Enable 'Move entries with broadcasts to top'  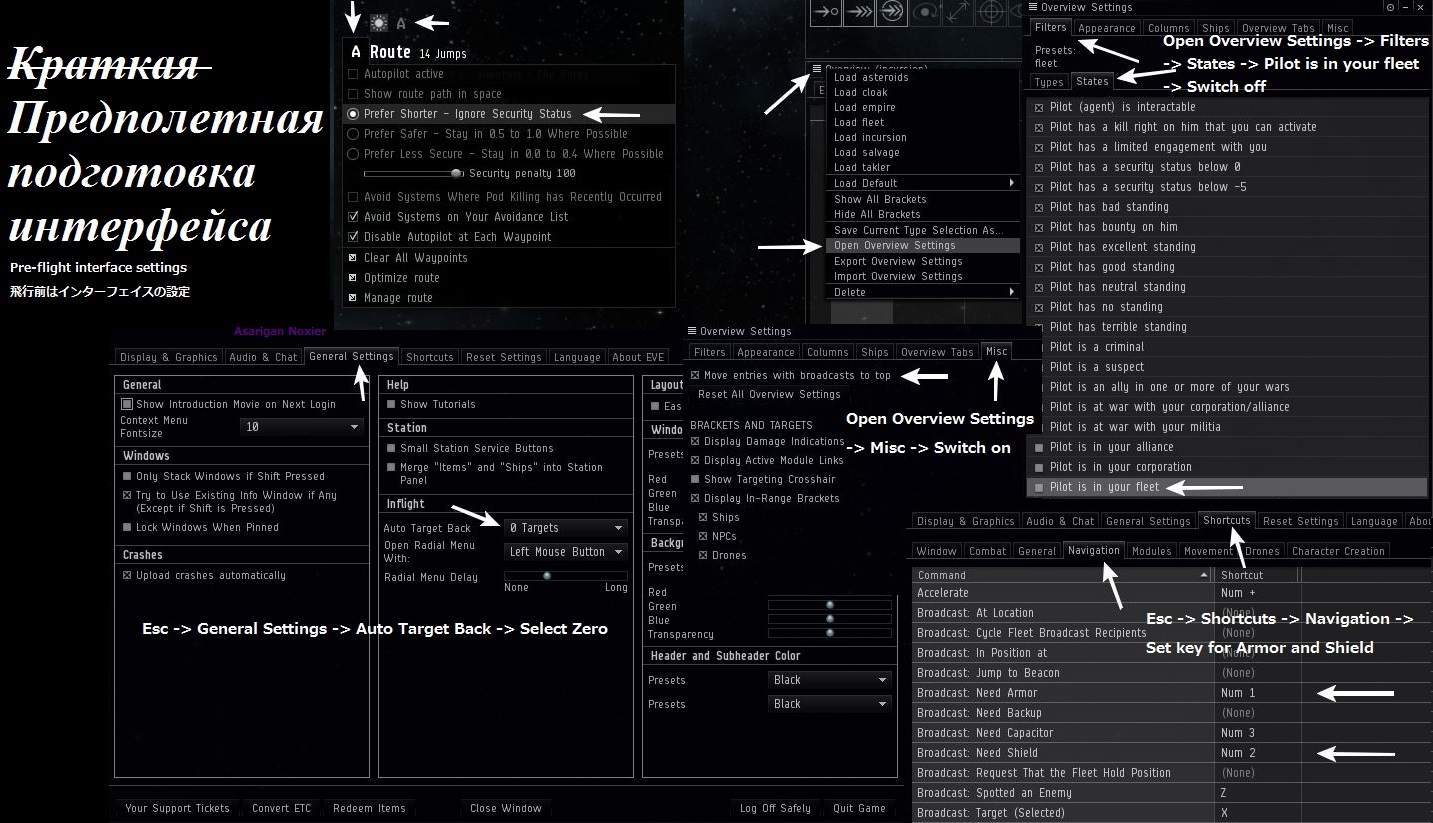[696, 375]
